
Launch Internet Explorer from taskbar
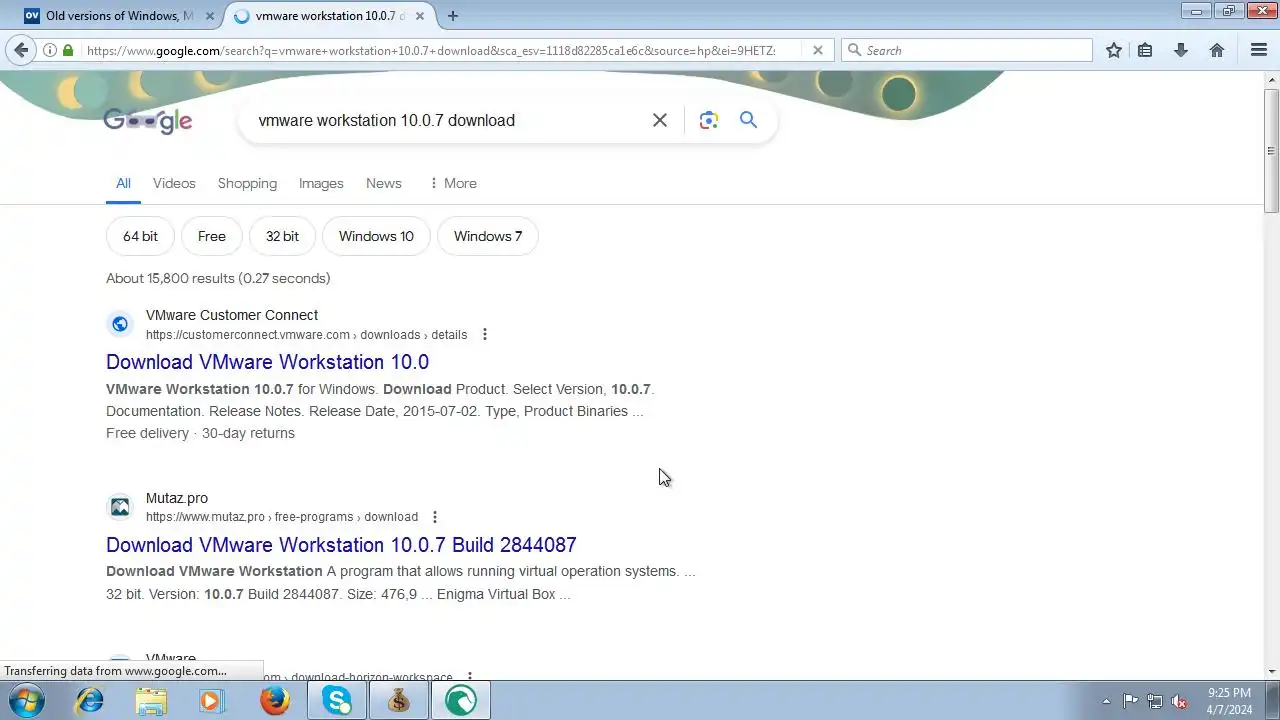coord(90,701)
